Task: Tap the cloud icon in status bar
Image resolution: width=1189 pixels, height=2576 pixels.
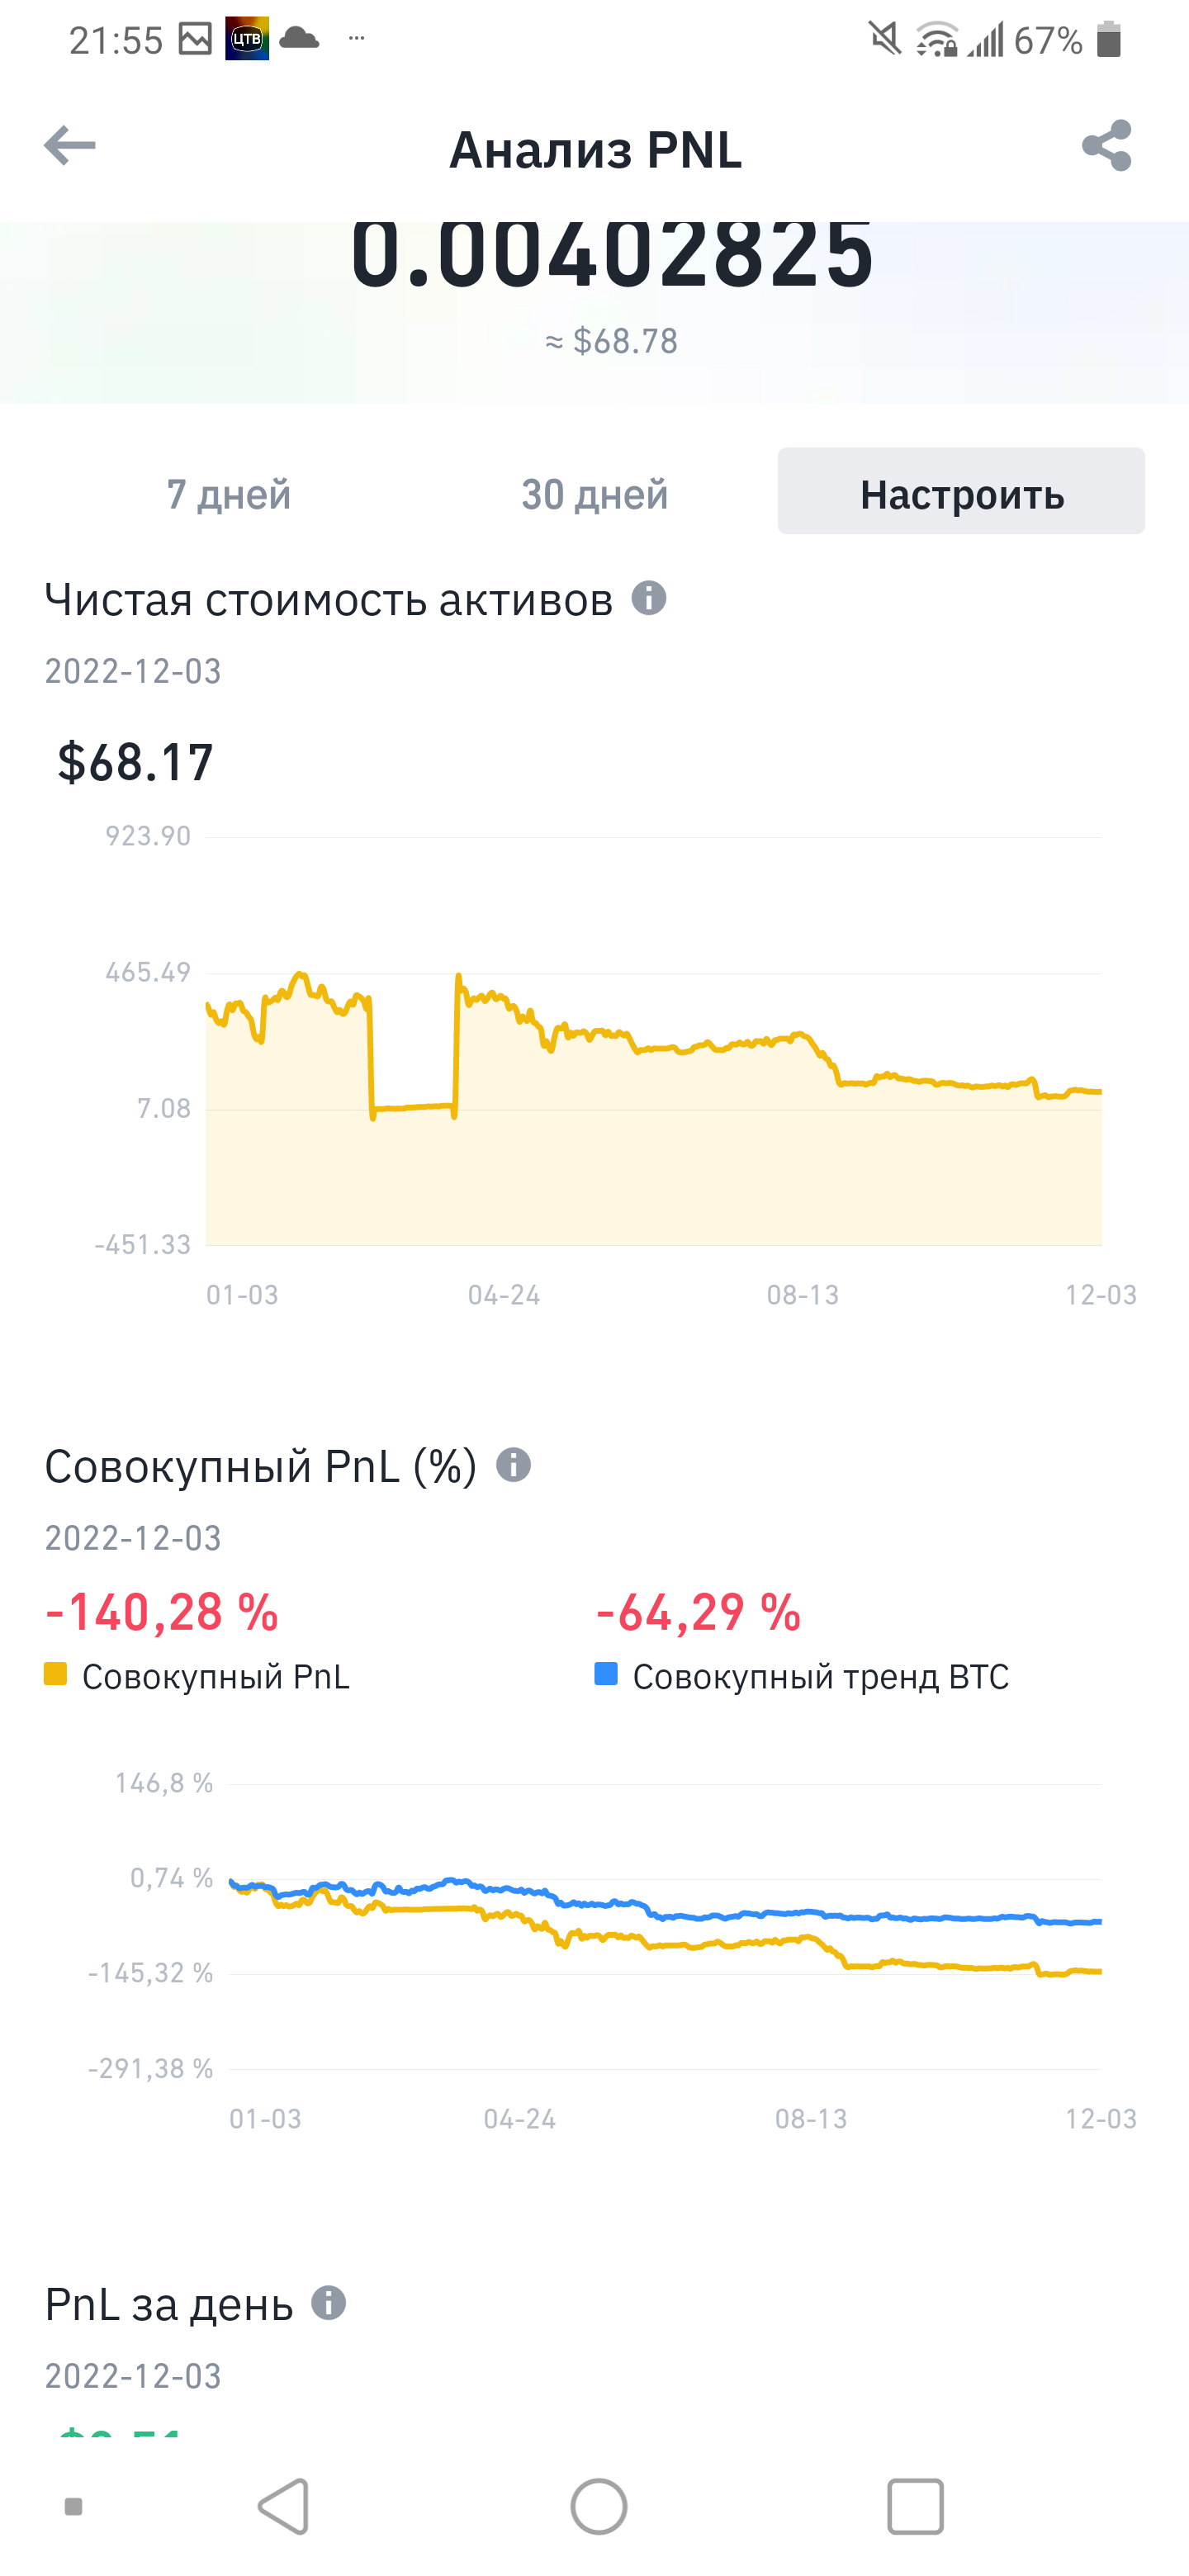Action: (299, 39)
